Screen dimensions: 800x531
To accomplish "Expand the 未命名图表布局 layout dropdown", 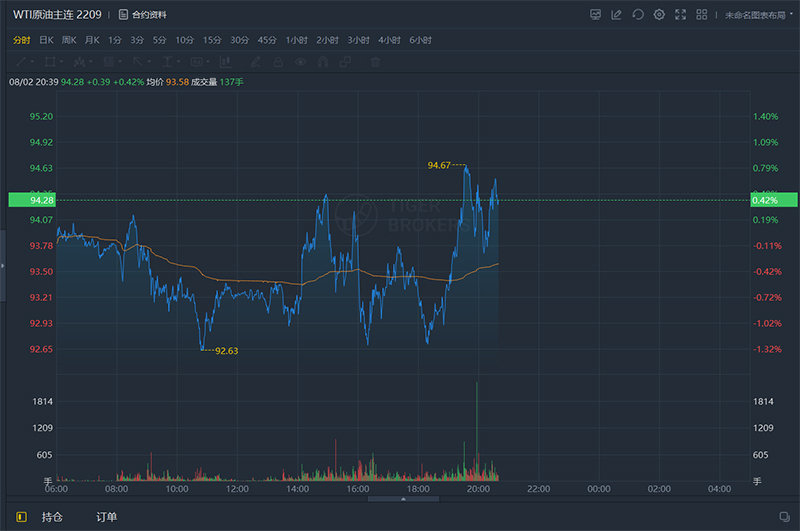I will [757, 15].
